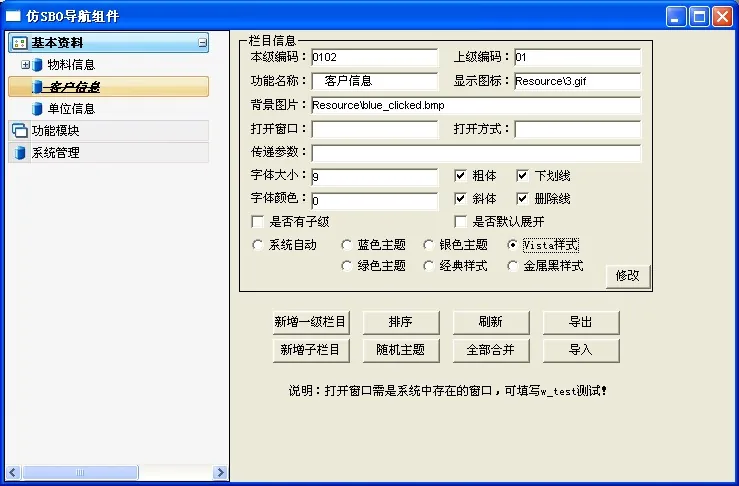
Task: Select 物料信息 in the tree
Action: (72, 65)
